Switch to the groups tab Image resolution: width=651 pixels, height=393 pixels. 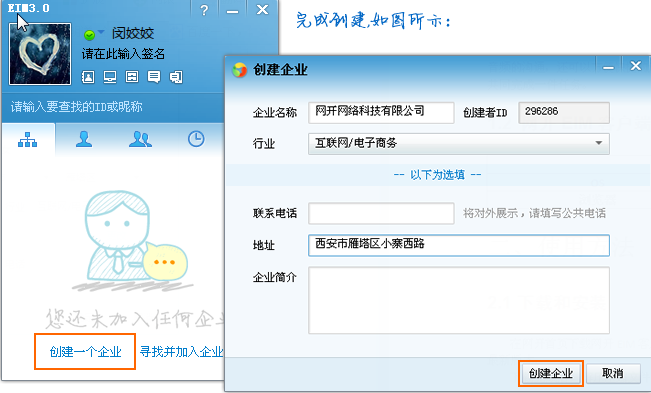coord(140,139)
